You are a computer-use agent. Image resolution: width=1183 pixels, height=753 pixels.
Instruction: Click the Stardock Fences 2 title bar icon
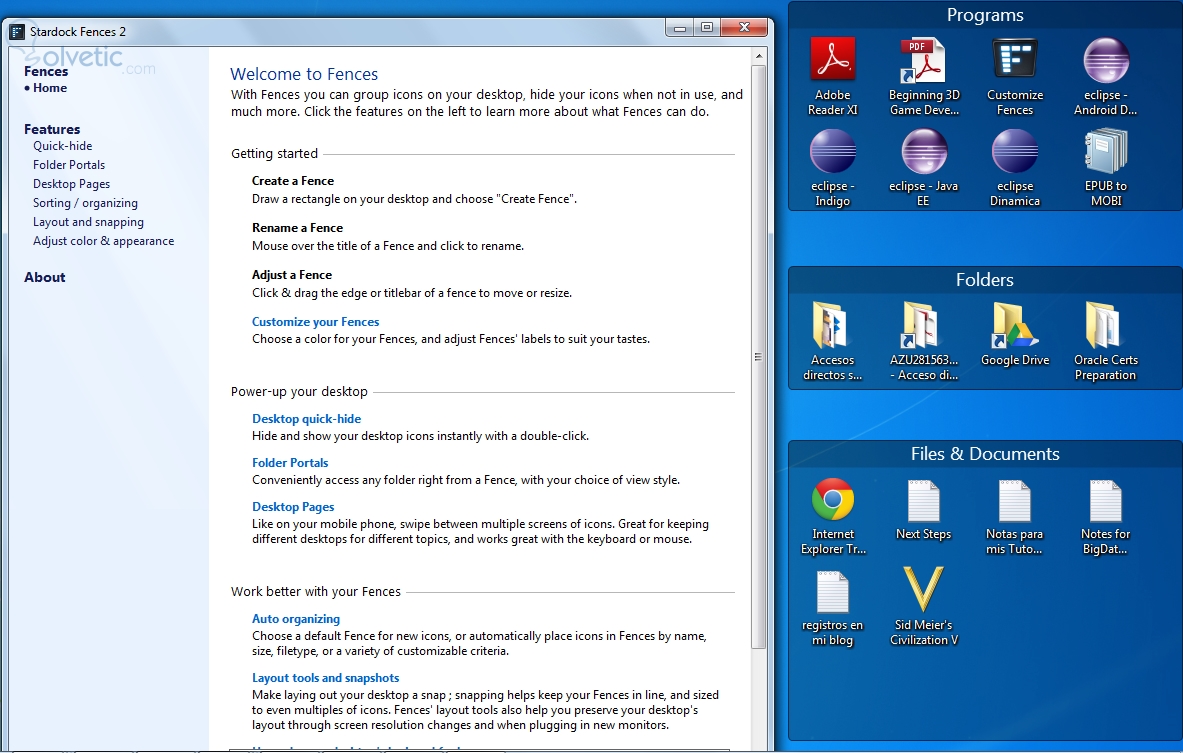(17, 32)
